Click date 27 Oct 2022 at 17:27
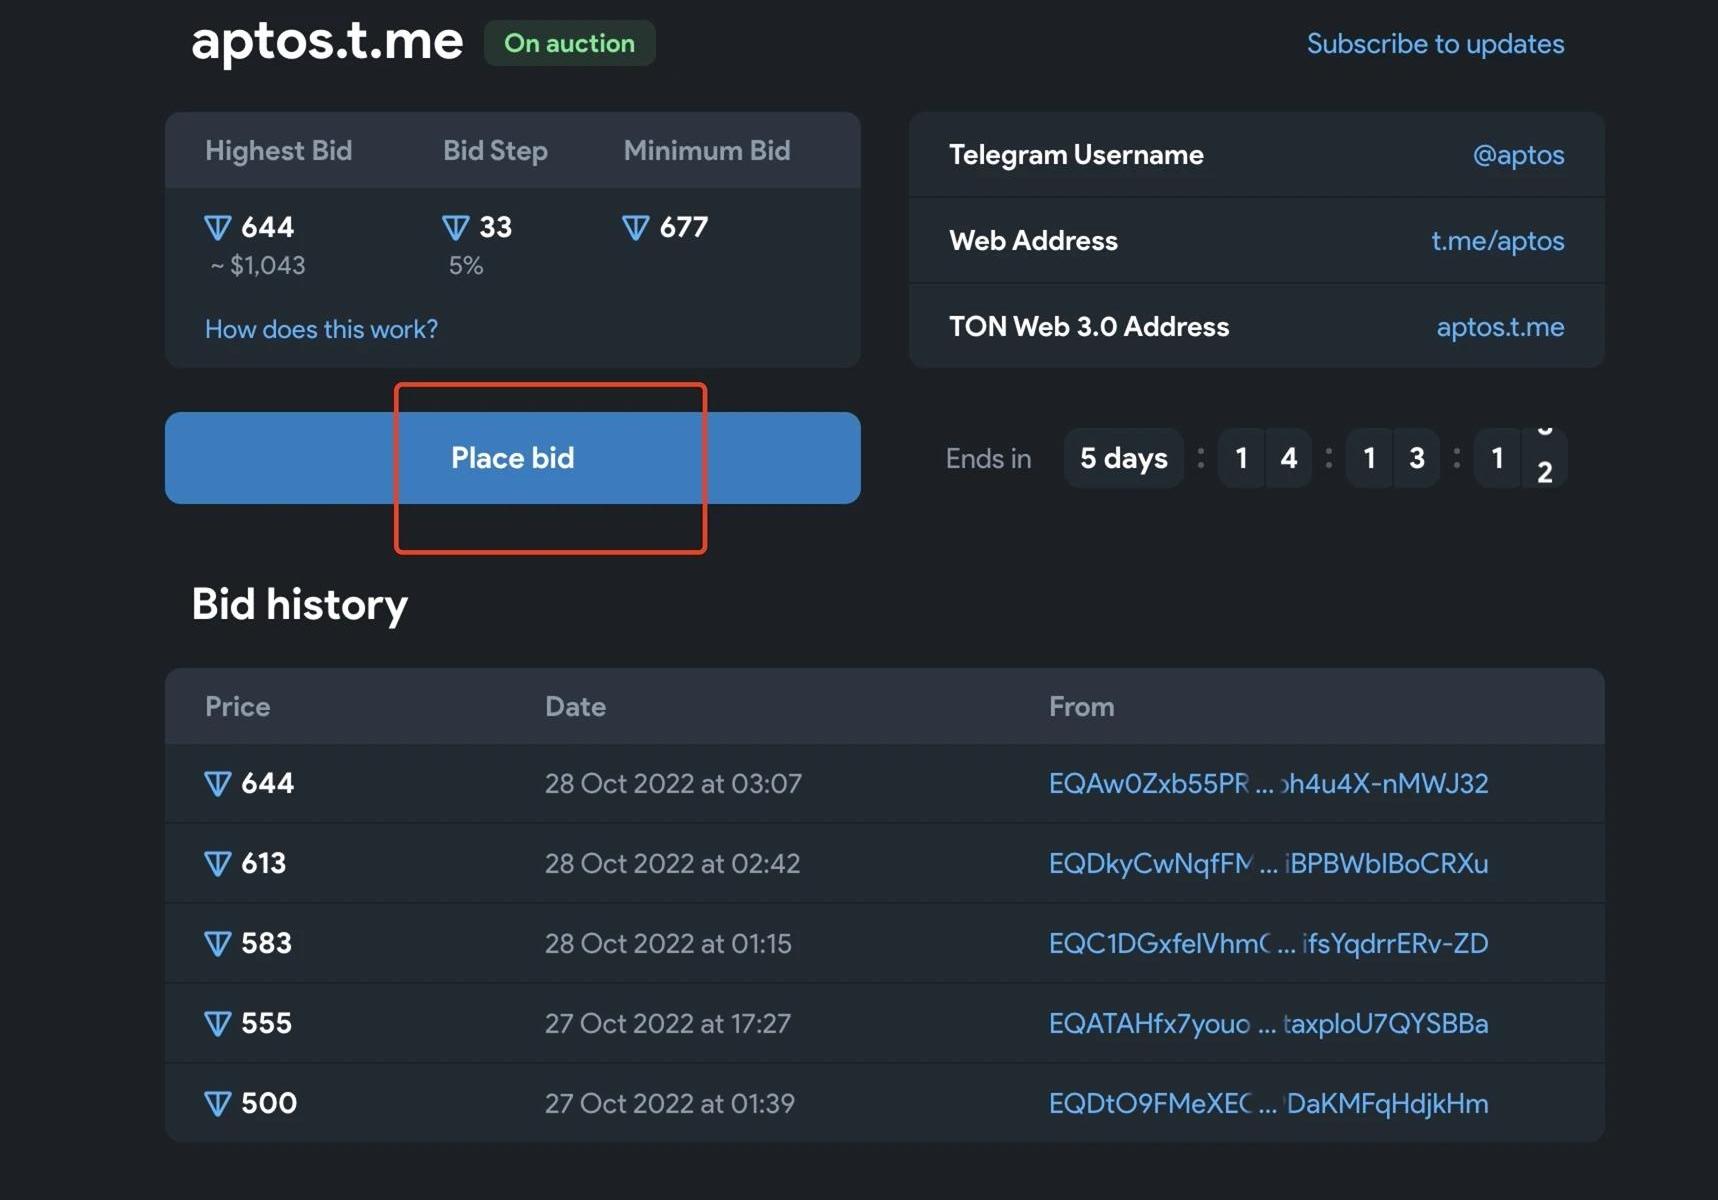 click(668, 1023)
